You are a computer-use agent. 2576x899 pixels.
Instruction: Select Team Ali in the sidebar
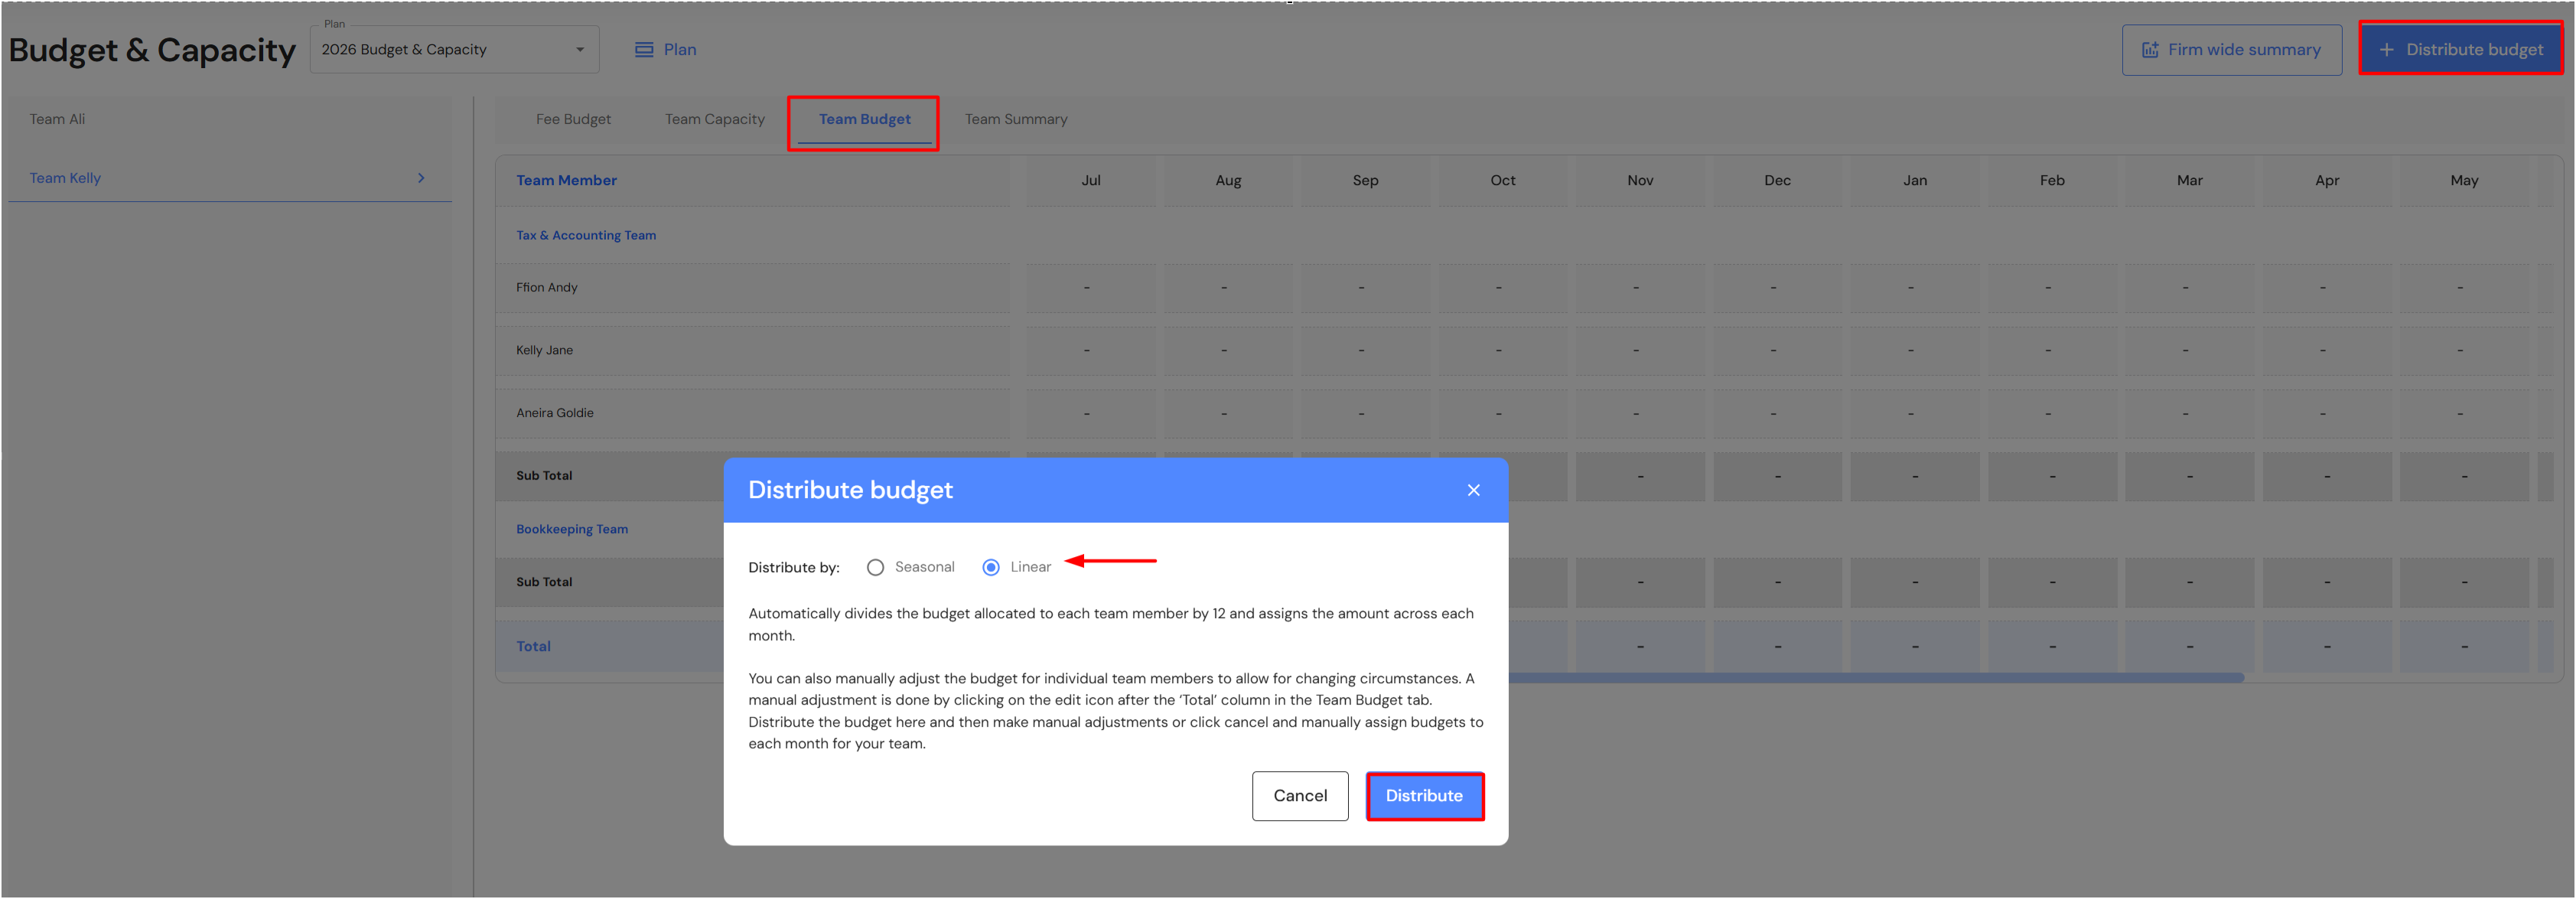(57, 119)
